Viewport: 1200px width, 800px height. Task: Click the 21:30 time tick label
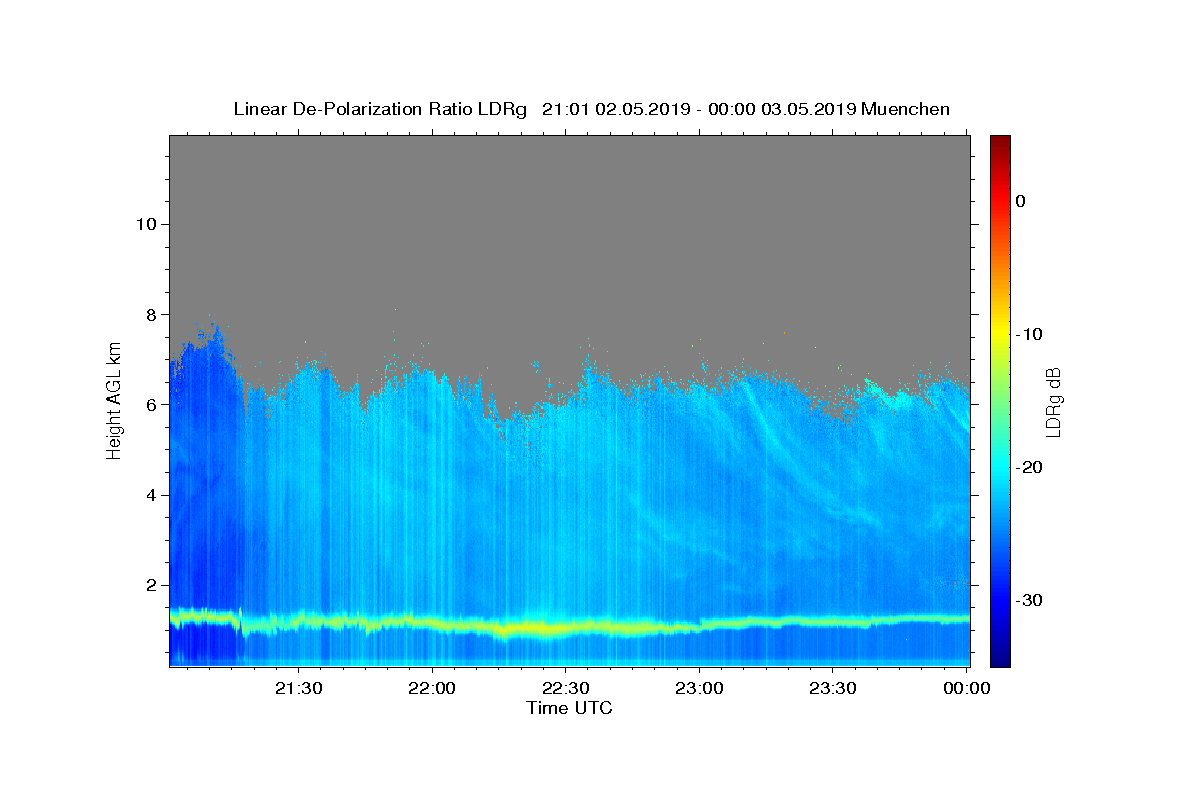pos(298,688)
